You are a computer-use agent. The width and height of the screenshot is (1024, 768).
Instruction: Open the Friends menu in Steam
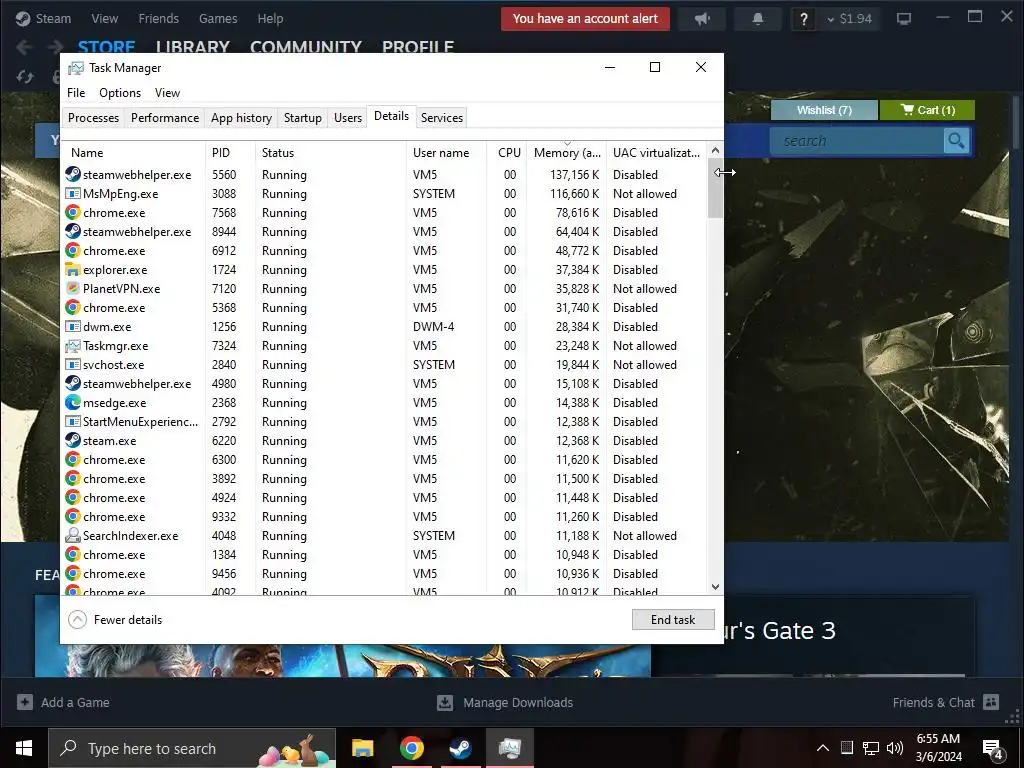(x=159, y=19)
